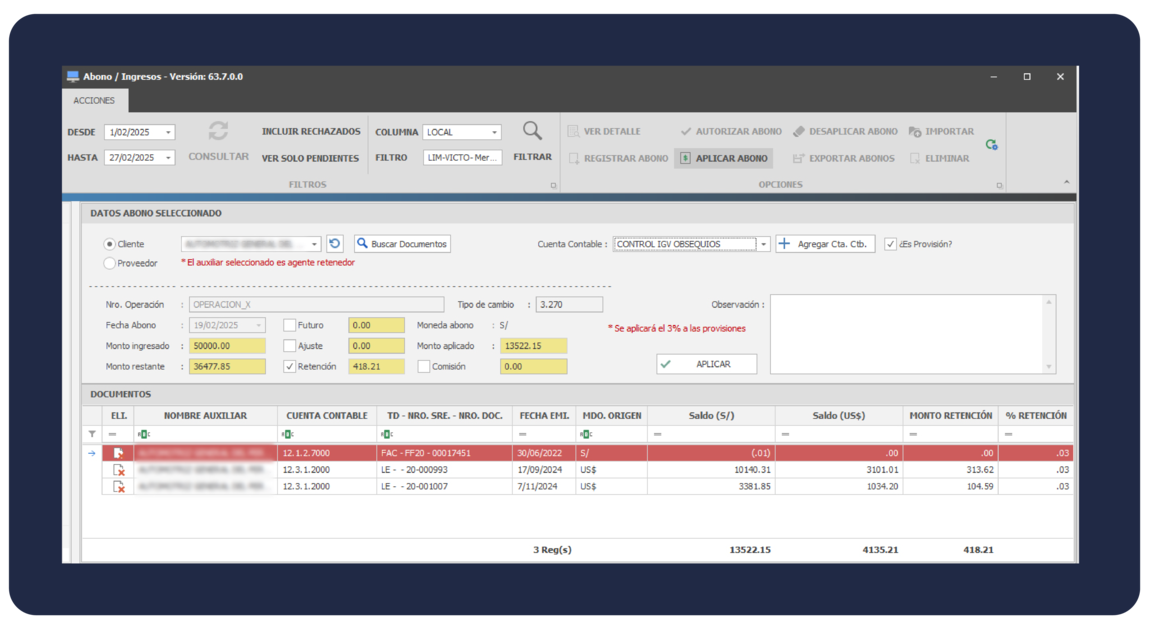The width and height of the screenshot is (1151, 626).
Task: Click the FILTRAR magnifying glass icon
Action: tap(532, 132)
